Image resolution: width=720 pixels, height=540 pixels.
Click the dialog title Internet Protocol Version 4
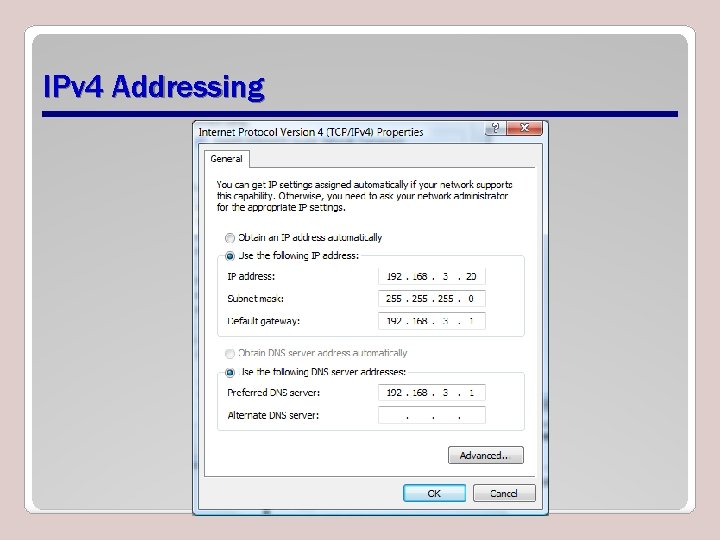[x=311, y=132]
